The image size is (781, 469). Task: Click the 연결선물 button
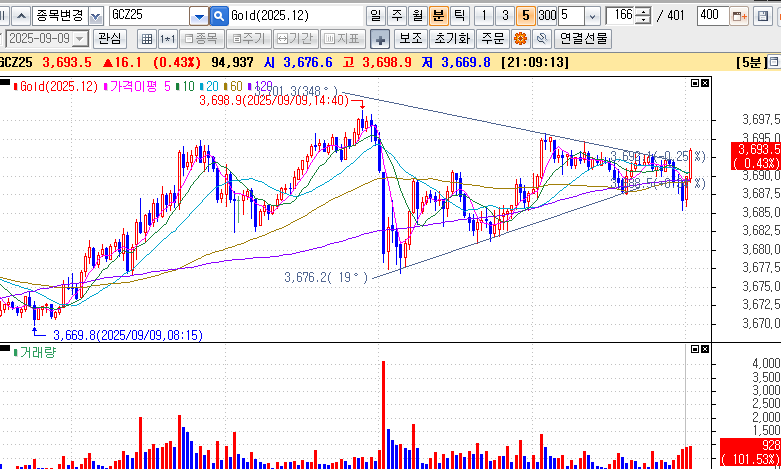[x=583, y=39]
